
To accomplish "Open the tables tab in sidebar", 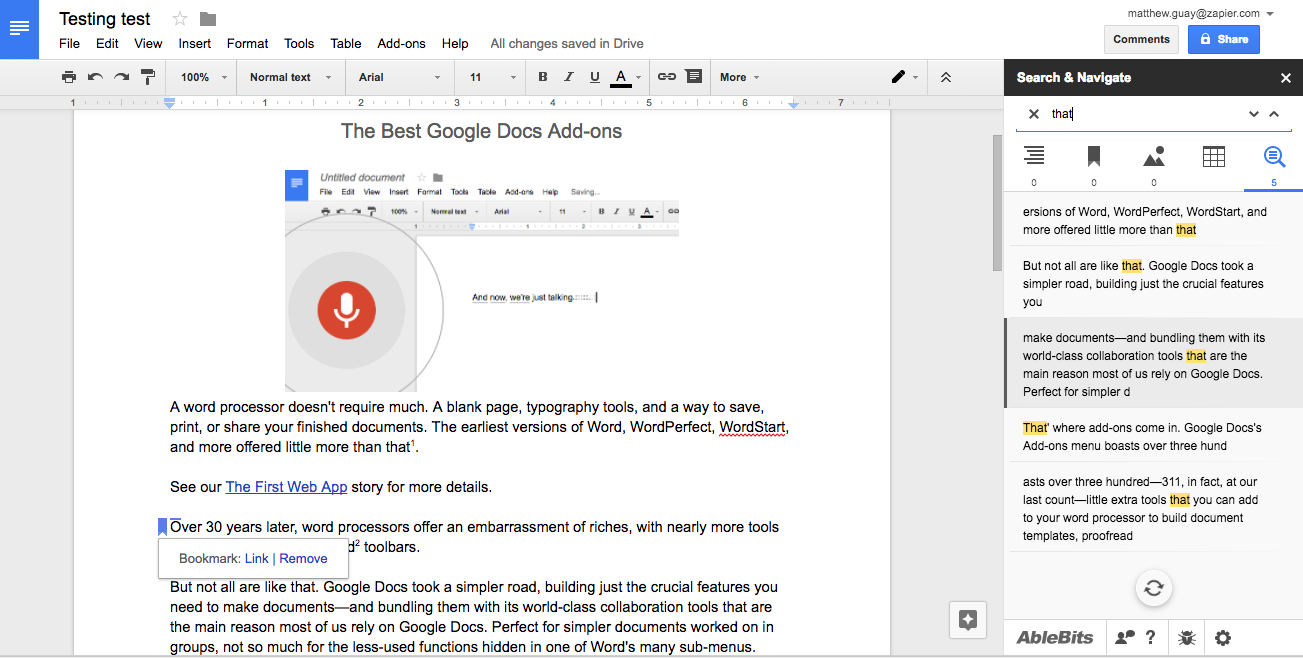I will tap(1213, 157).
